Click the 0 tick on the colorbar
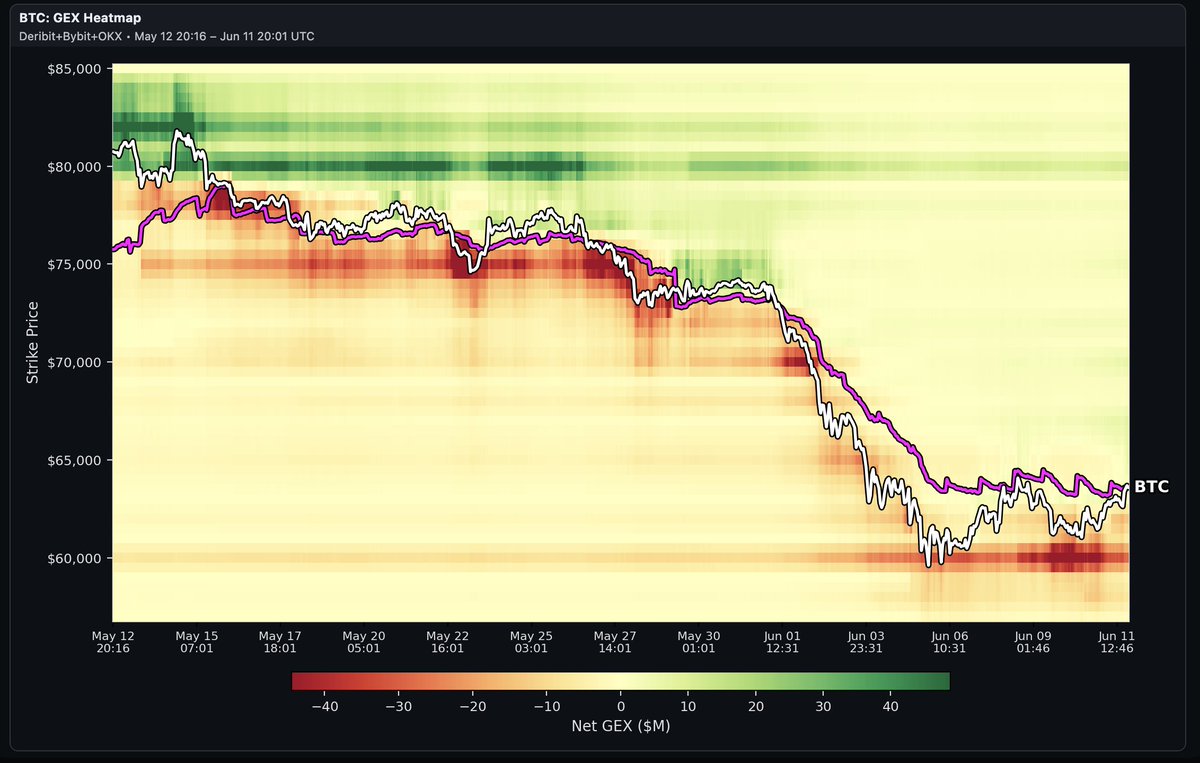1200x763 pixels. tap(621, 706)
